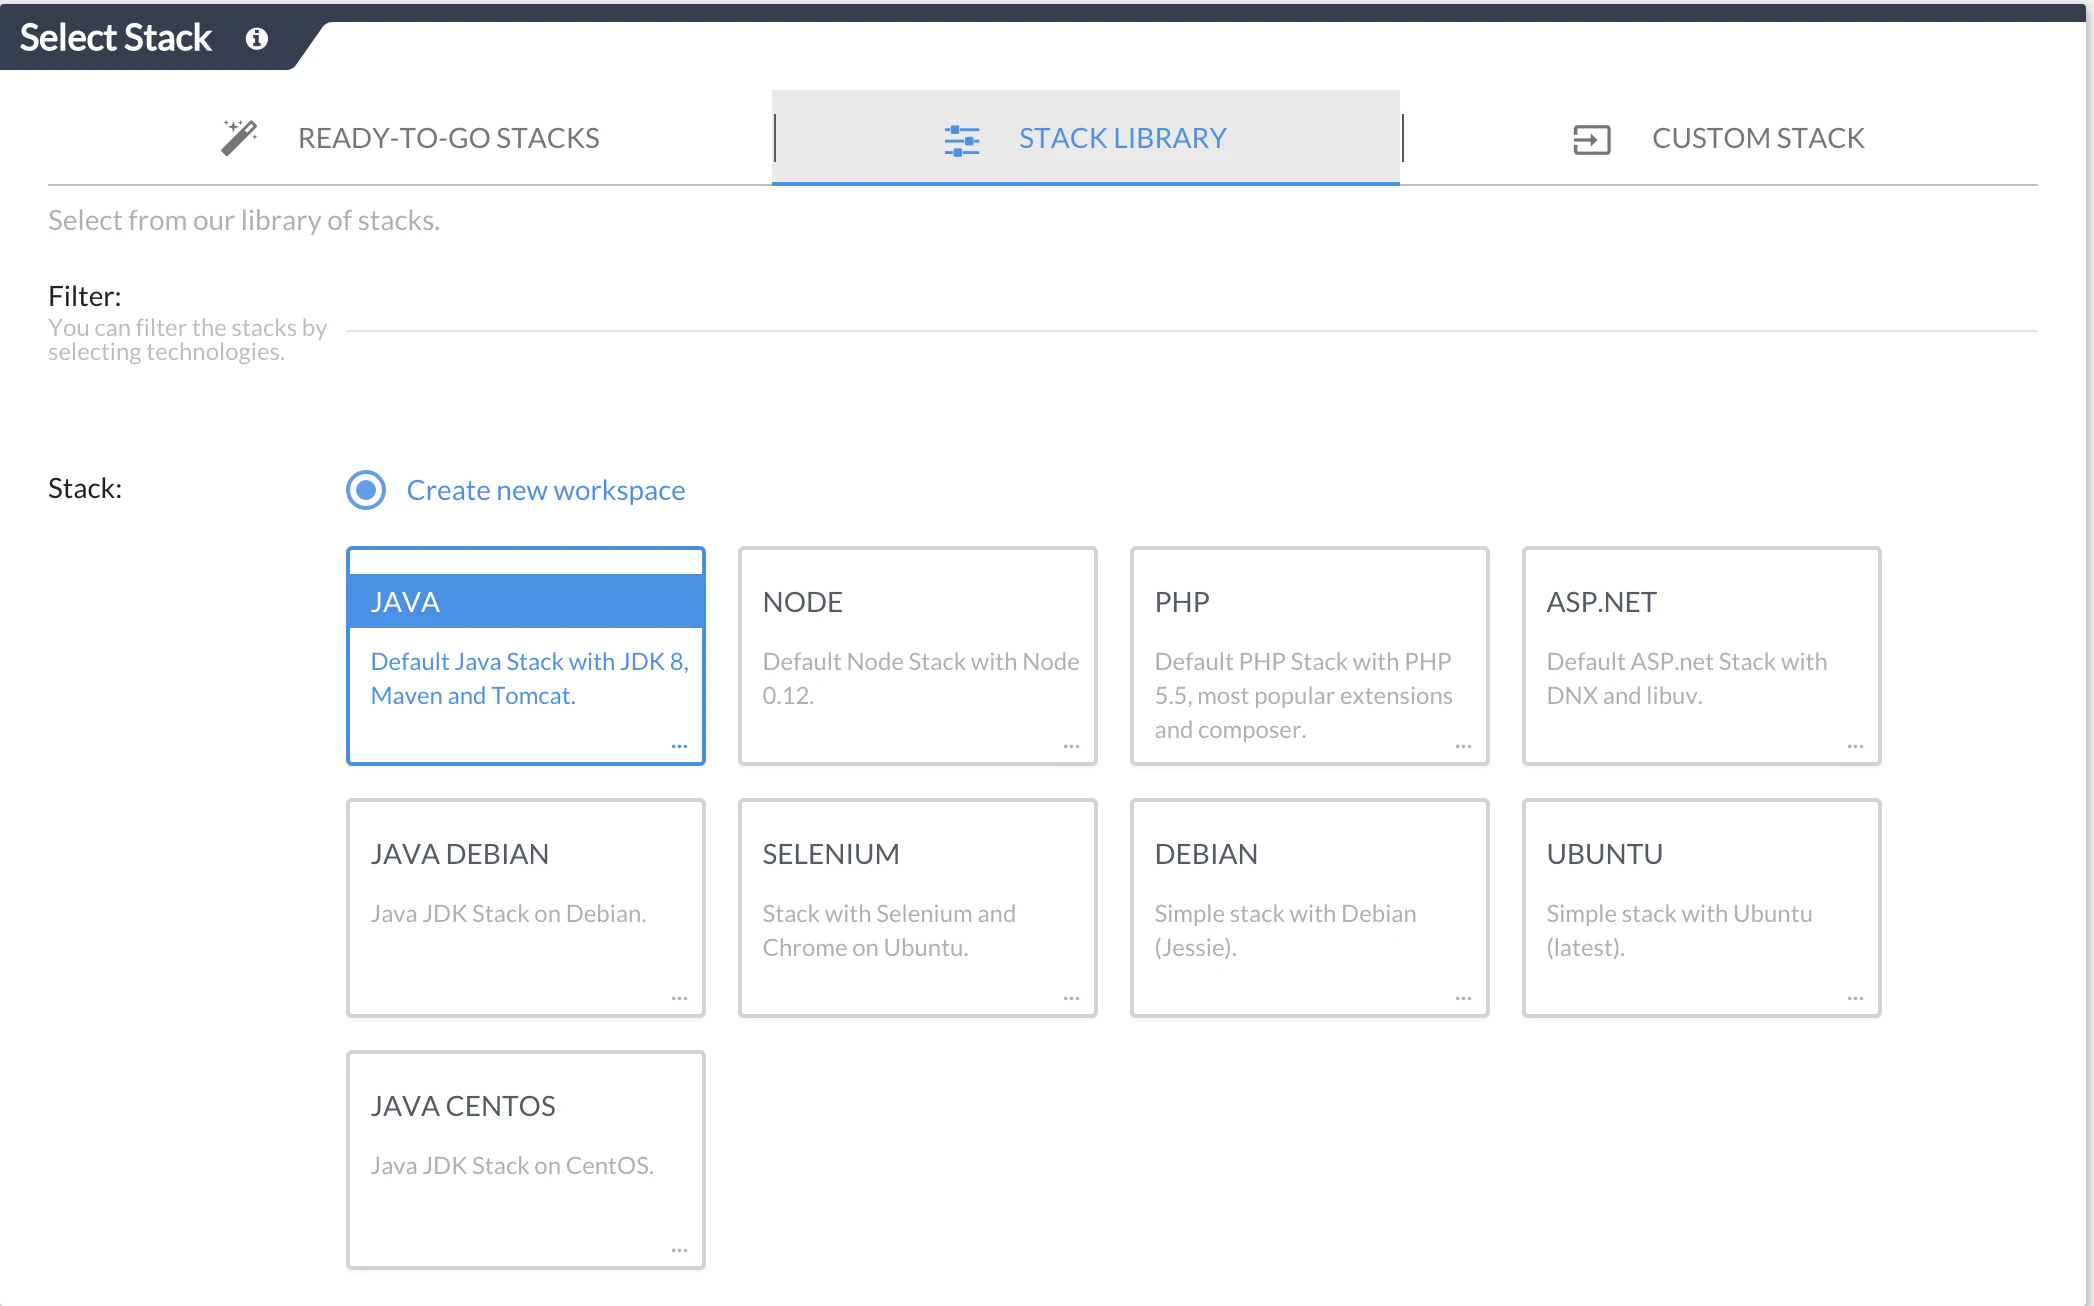Viewport: 2094px width, 1306px height.
Task: Click the sliders icon in Stack Library tab
Action: (962, 140)
